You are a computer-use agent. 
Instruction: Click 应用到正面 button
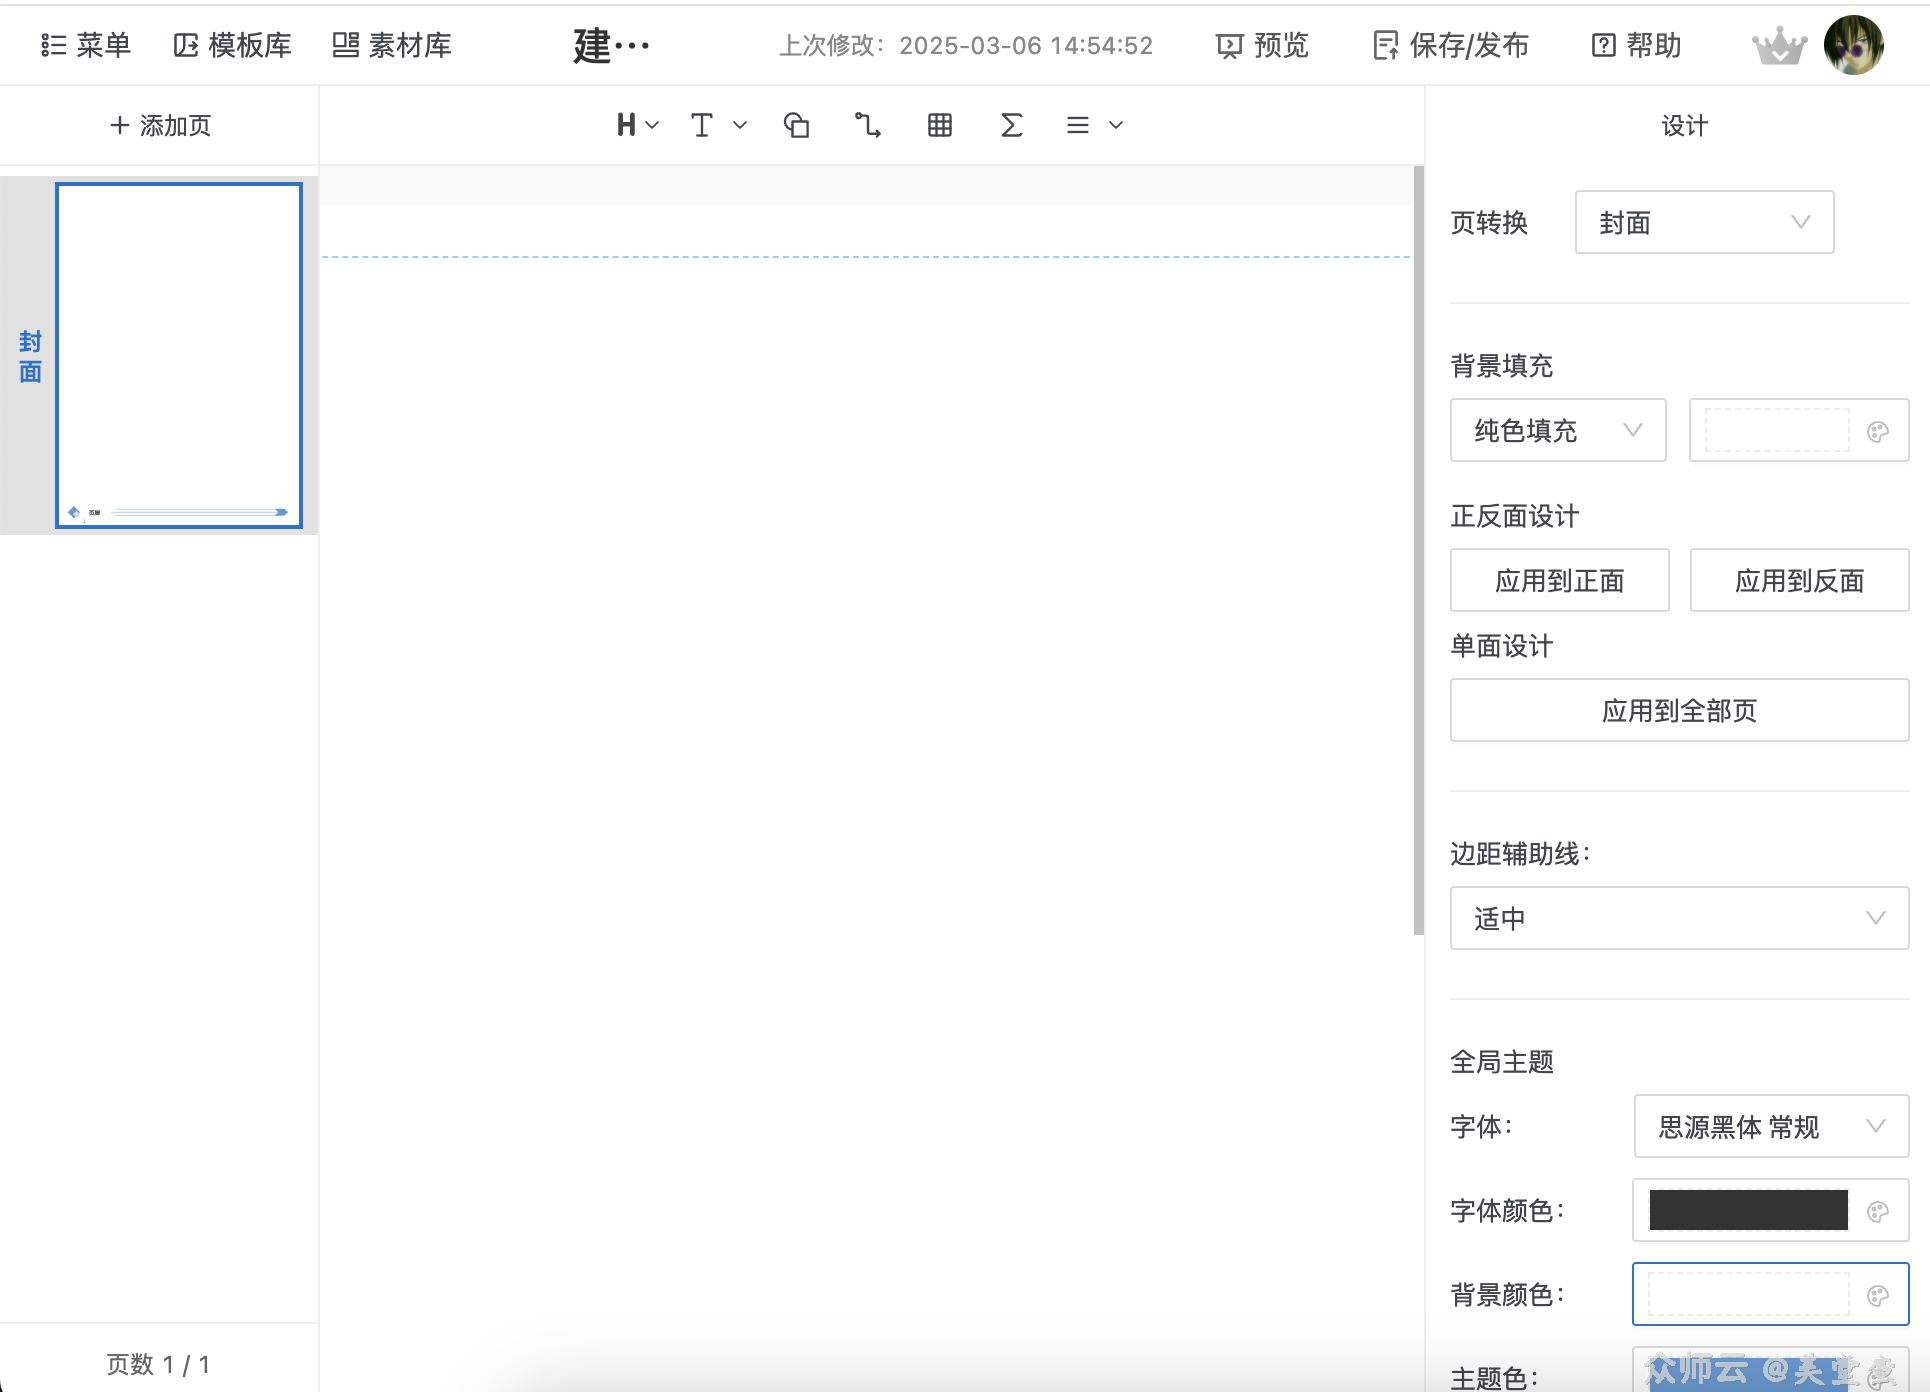click(x=1560, y=580)
